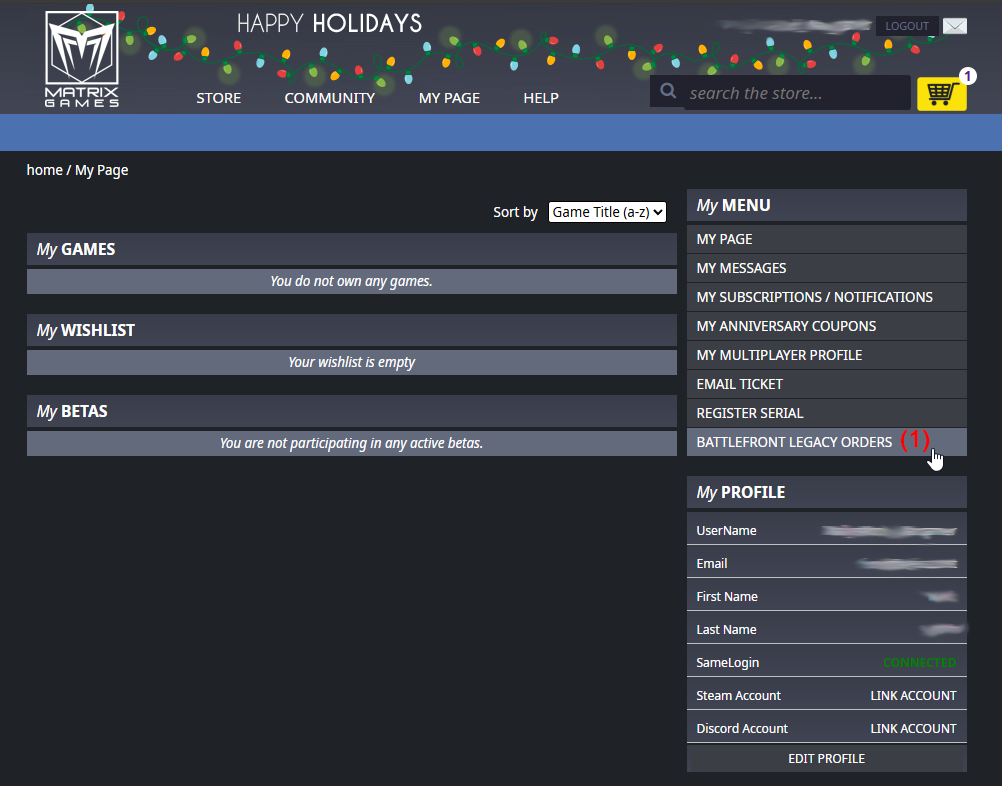Screen dimensions: 1002x786
Task: Click the My MENU header
Action: (x=826, y=205)
